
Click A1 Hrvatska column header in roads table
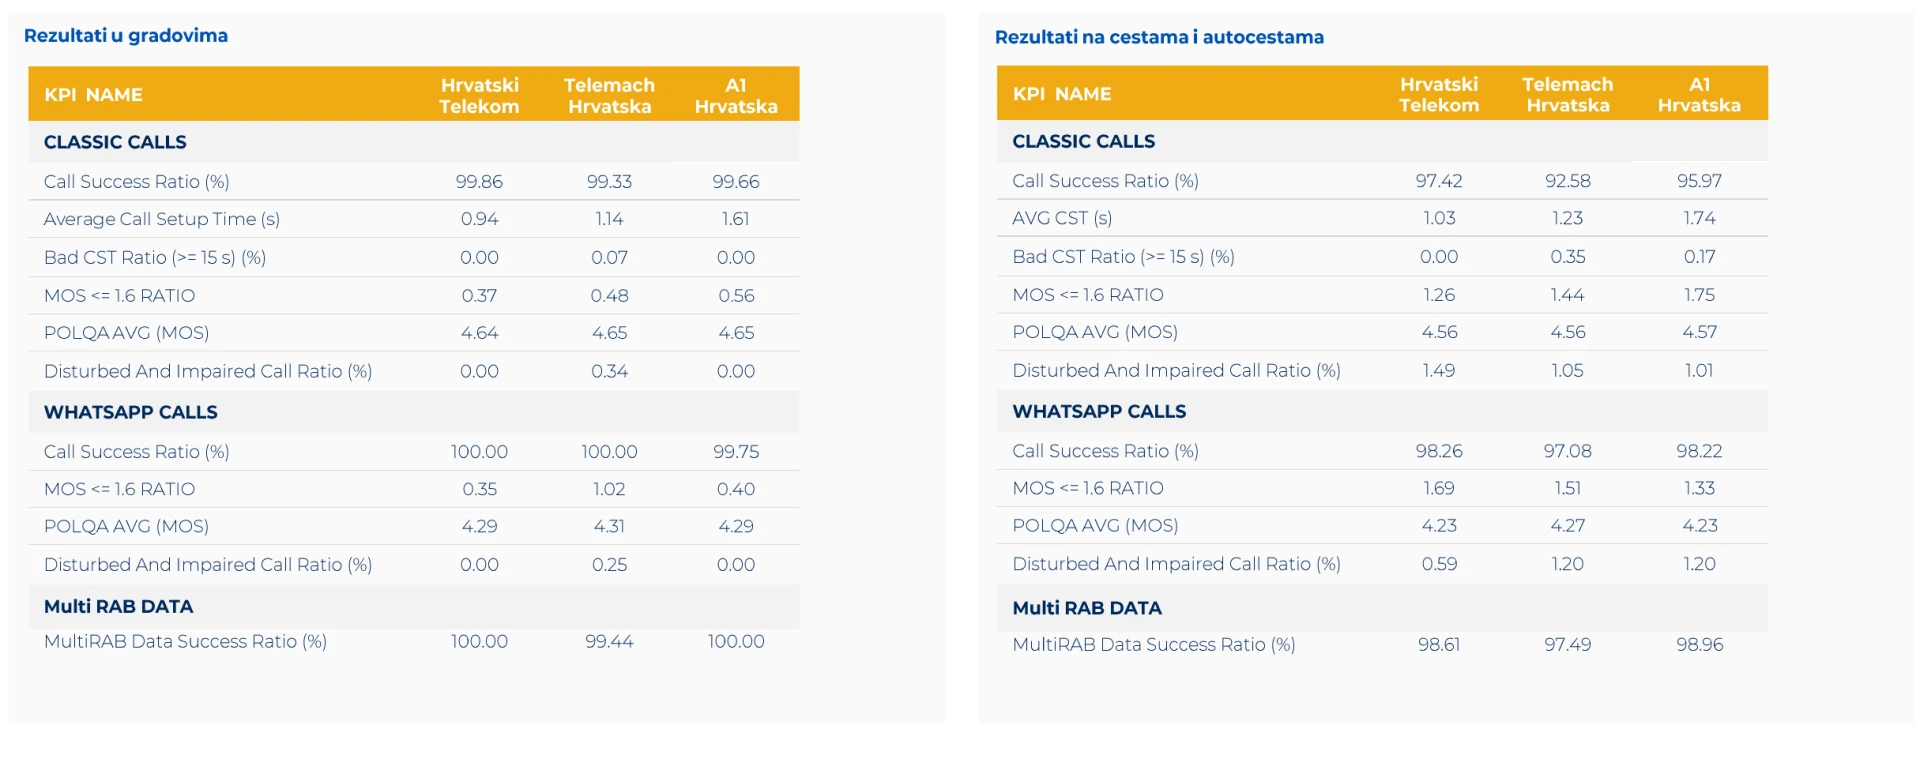1699,95
